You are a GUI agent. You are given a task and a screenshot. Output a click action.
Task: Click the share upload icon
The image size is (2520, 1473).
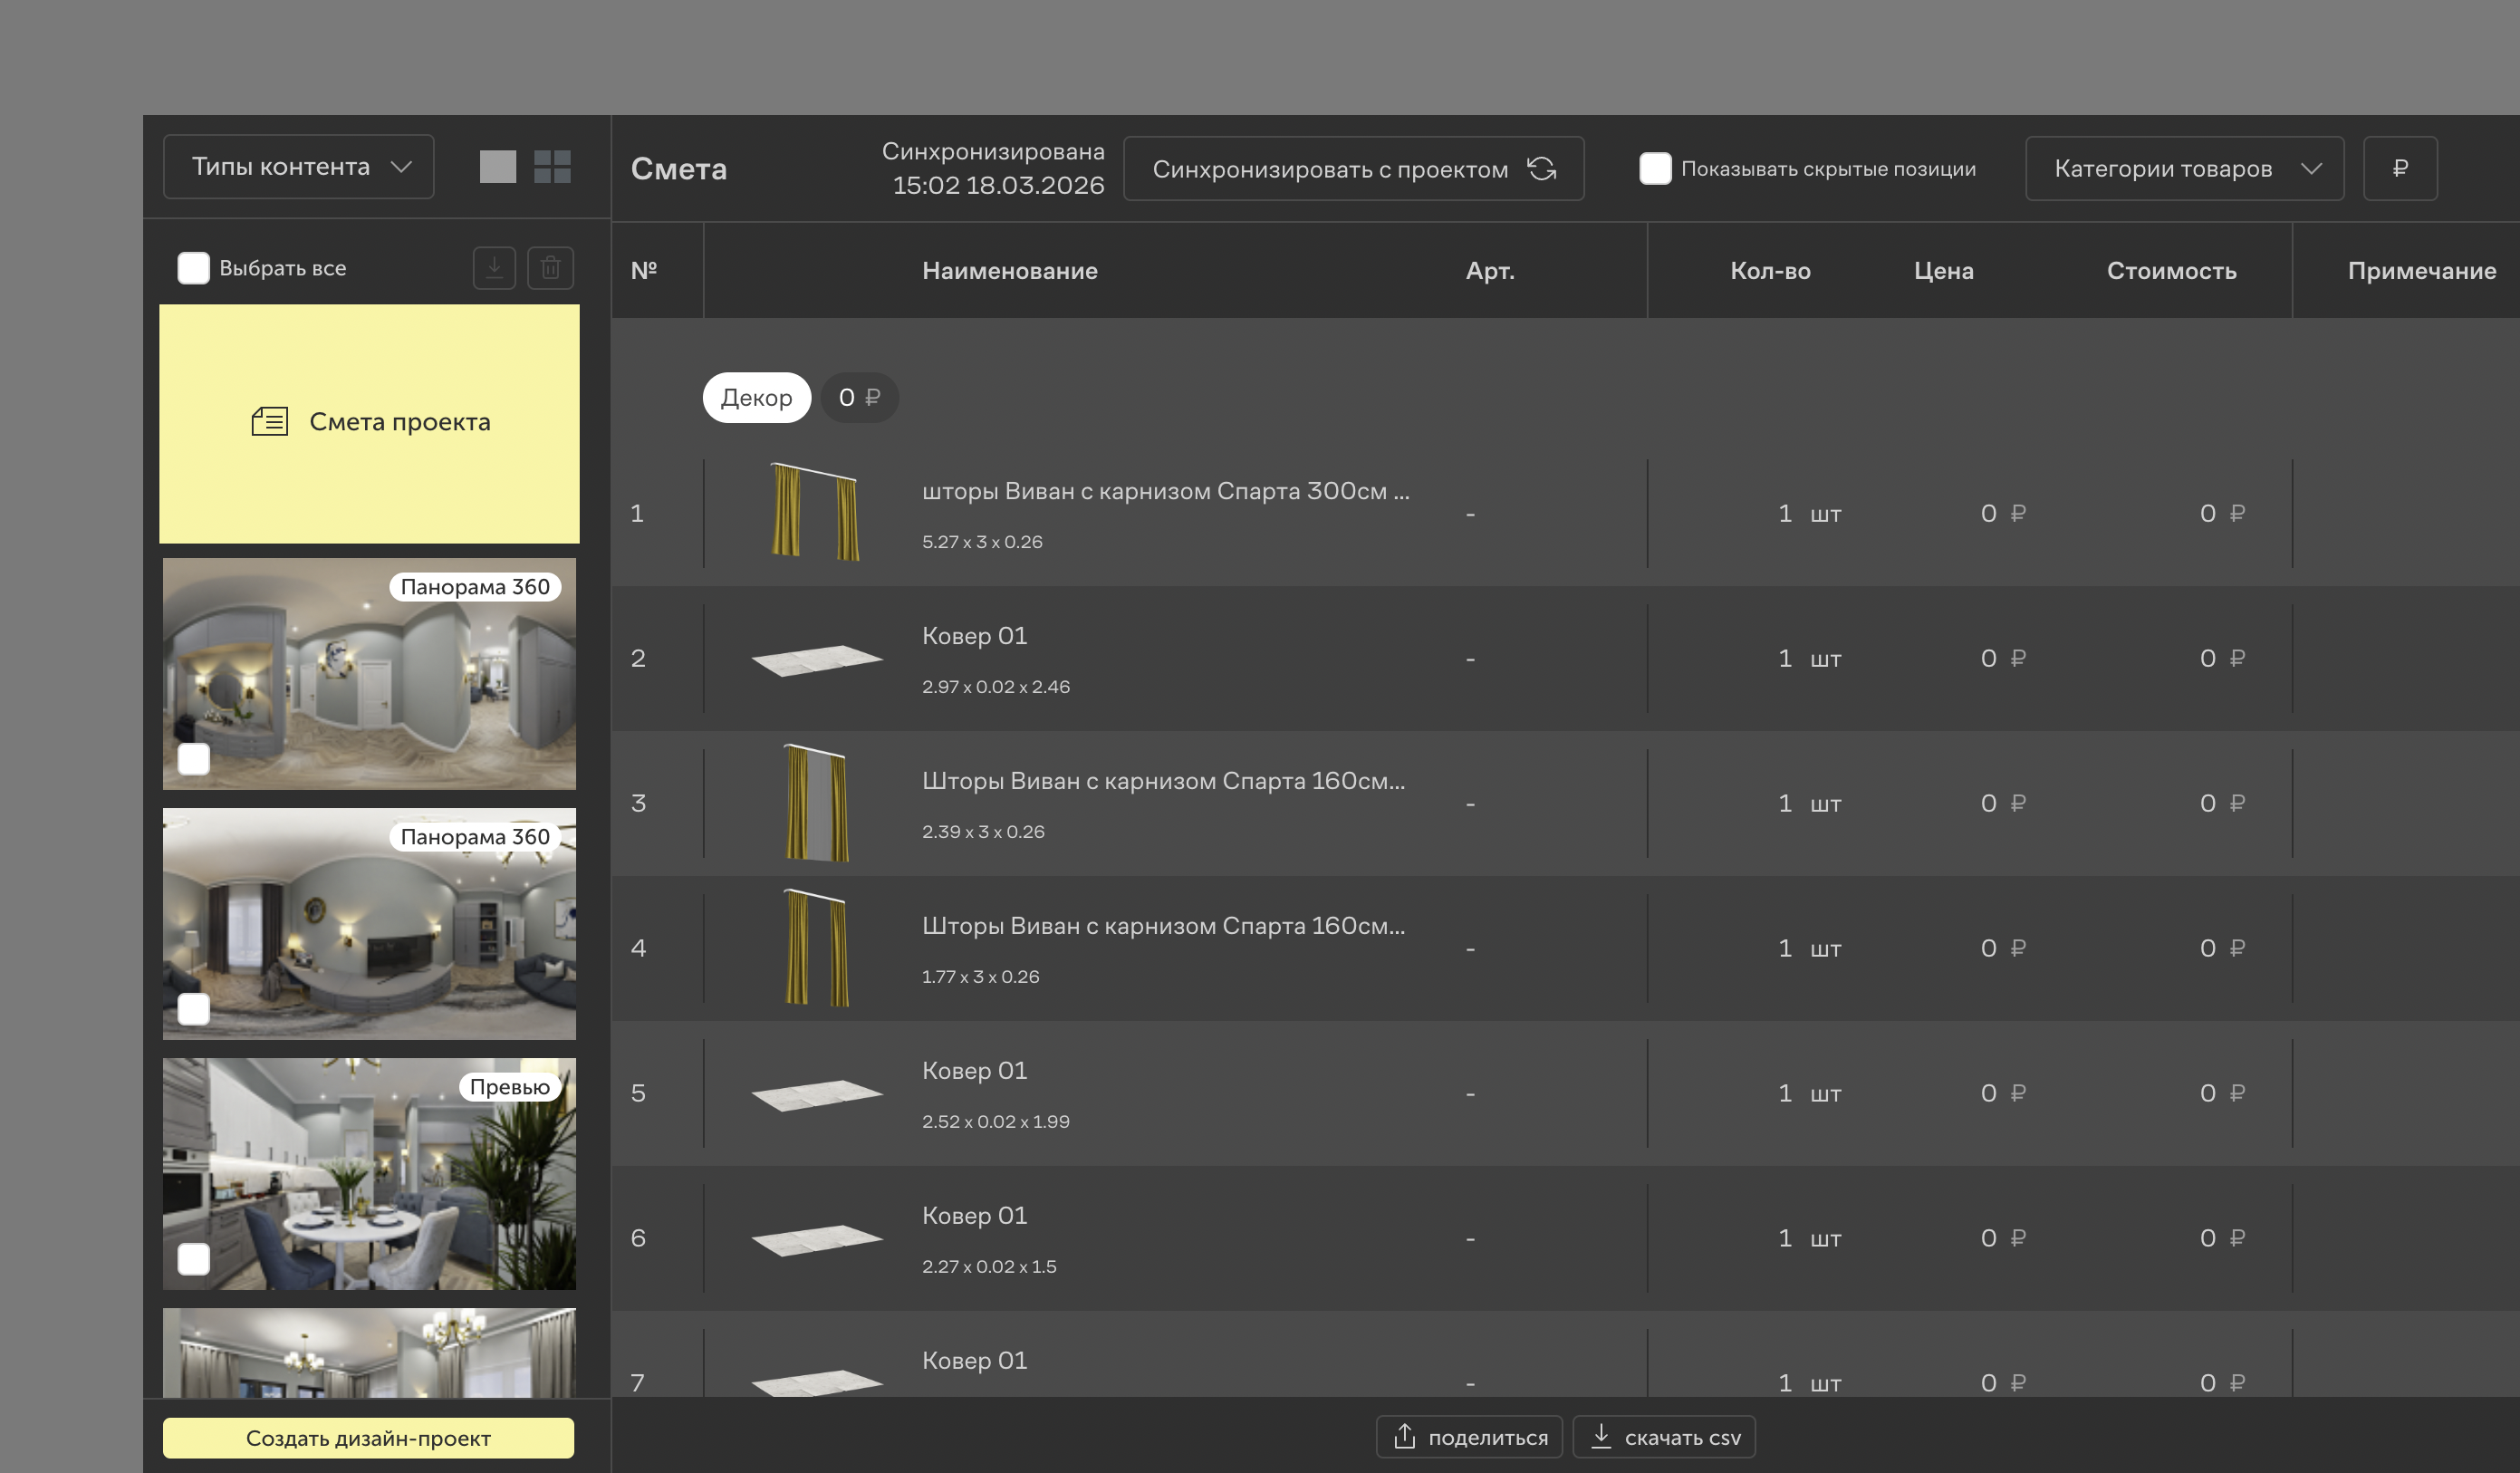coord(1404,1436)
